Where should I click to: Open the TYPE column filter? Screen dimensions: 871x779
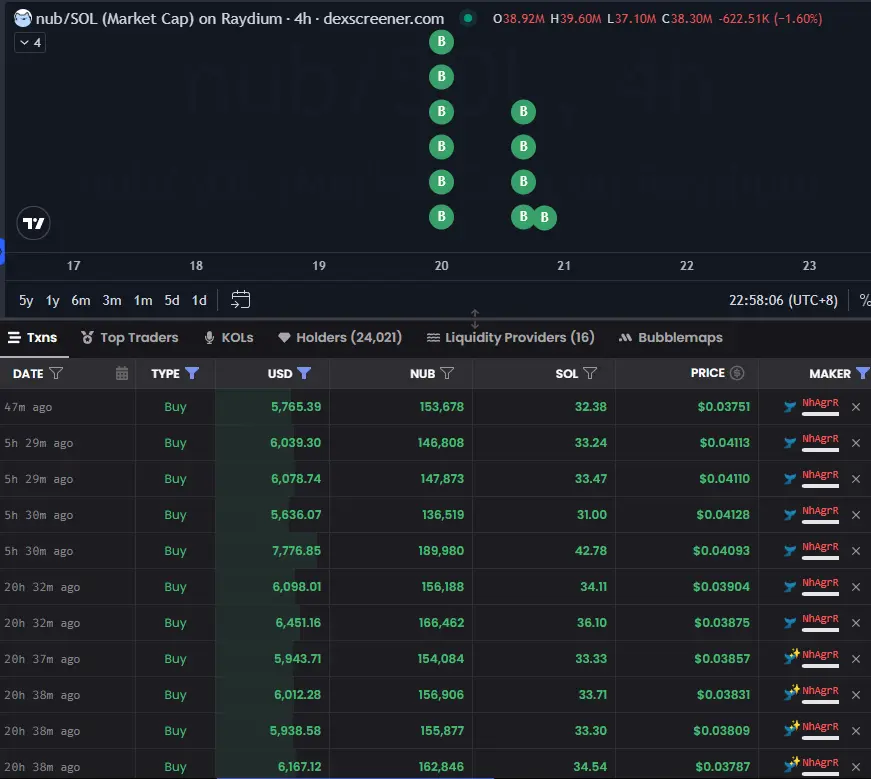[x=192, y=373]
